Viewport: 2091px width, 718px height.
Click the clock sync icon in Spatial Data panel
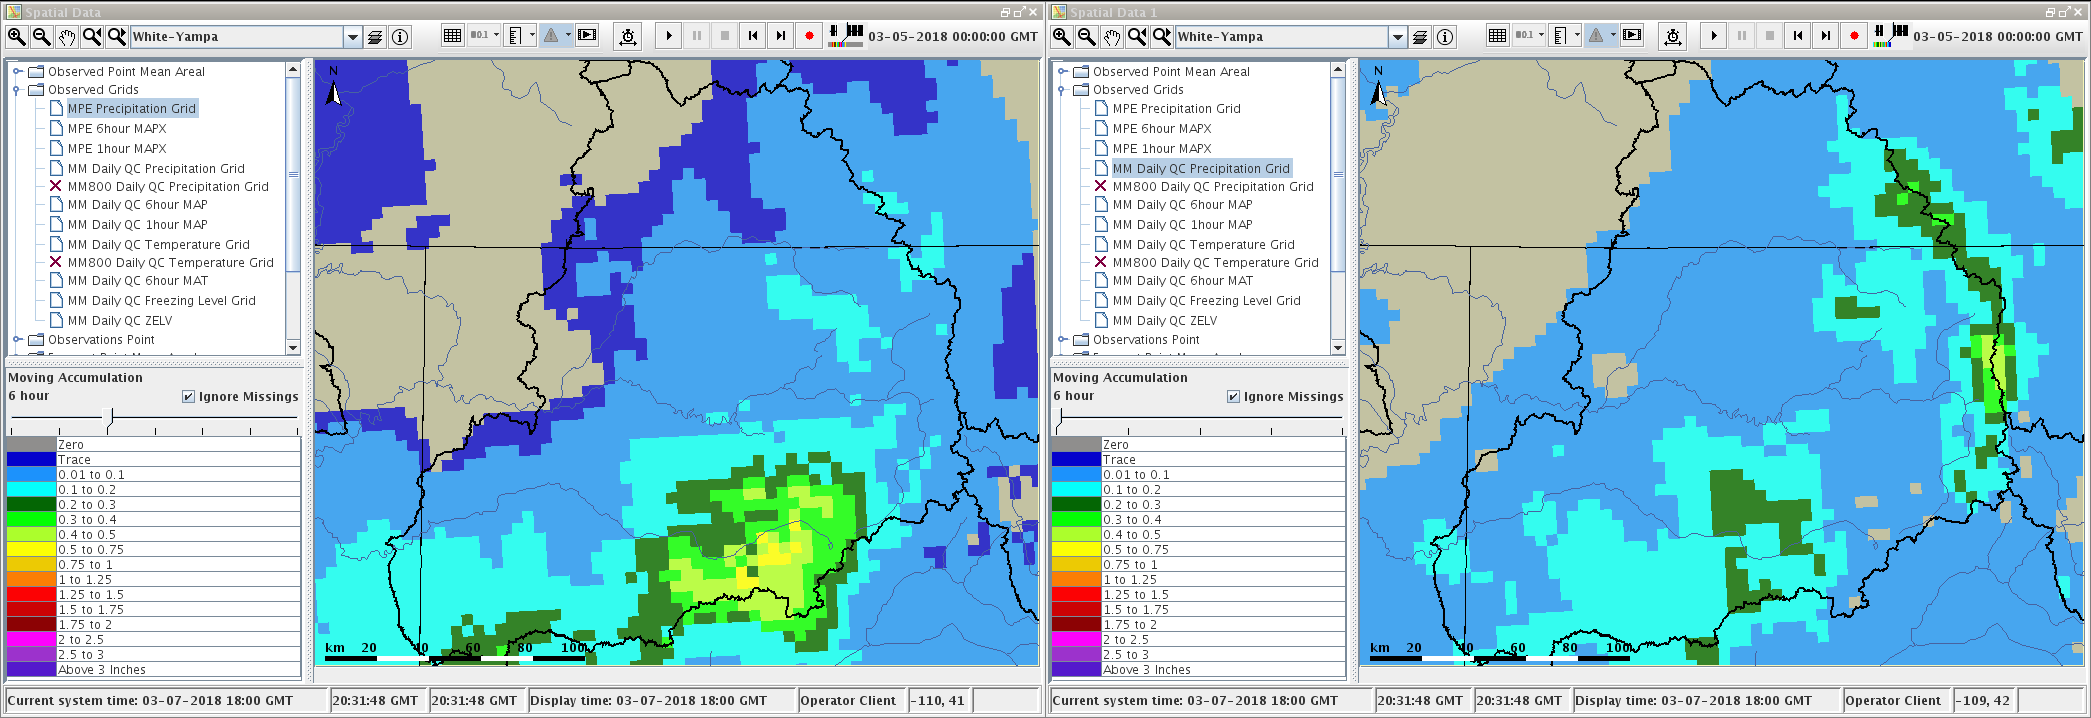[x=628, y=37]
